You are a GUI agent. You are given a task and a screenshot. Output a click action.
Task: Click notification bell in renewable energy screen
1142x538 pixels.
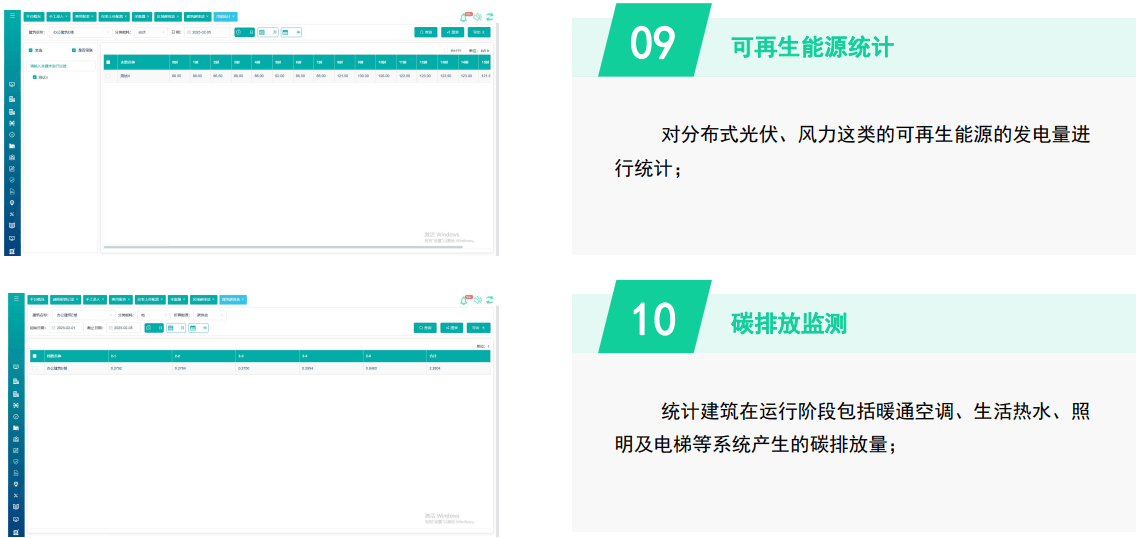click(463, 17)
